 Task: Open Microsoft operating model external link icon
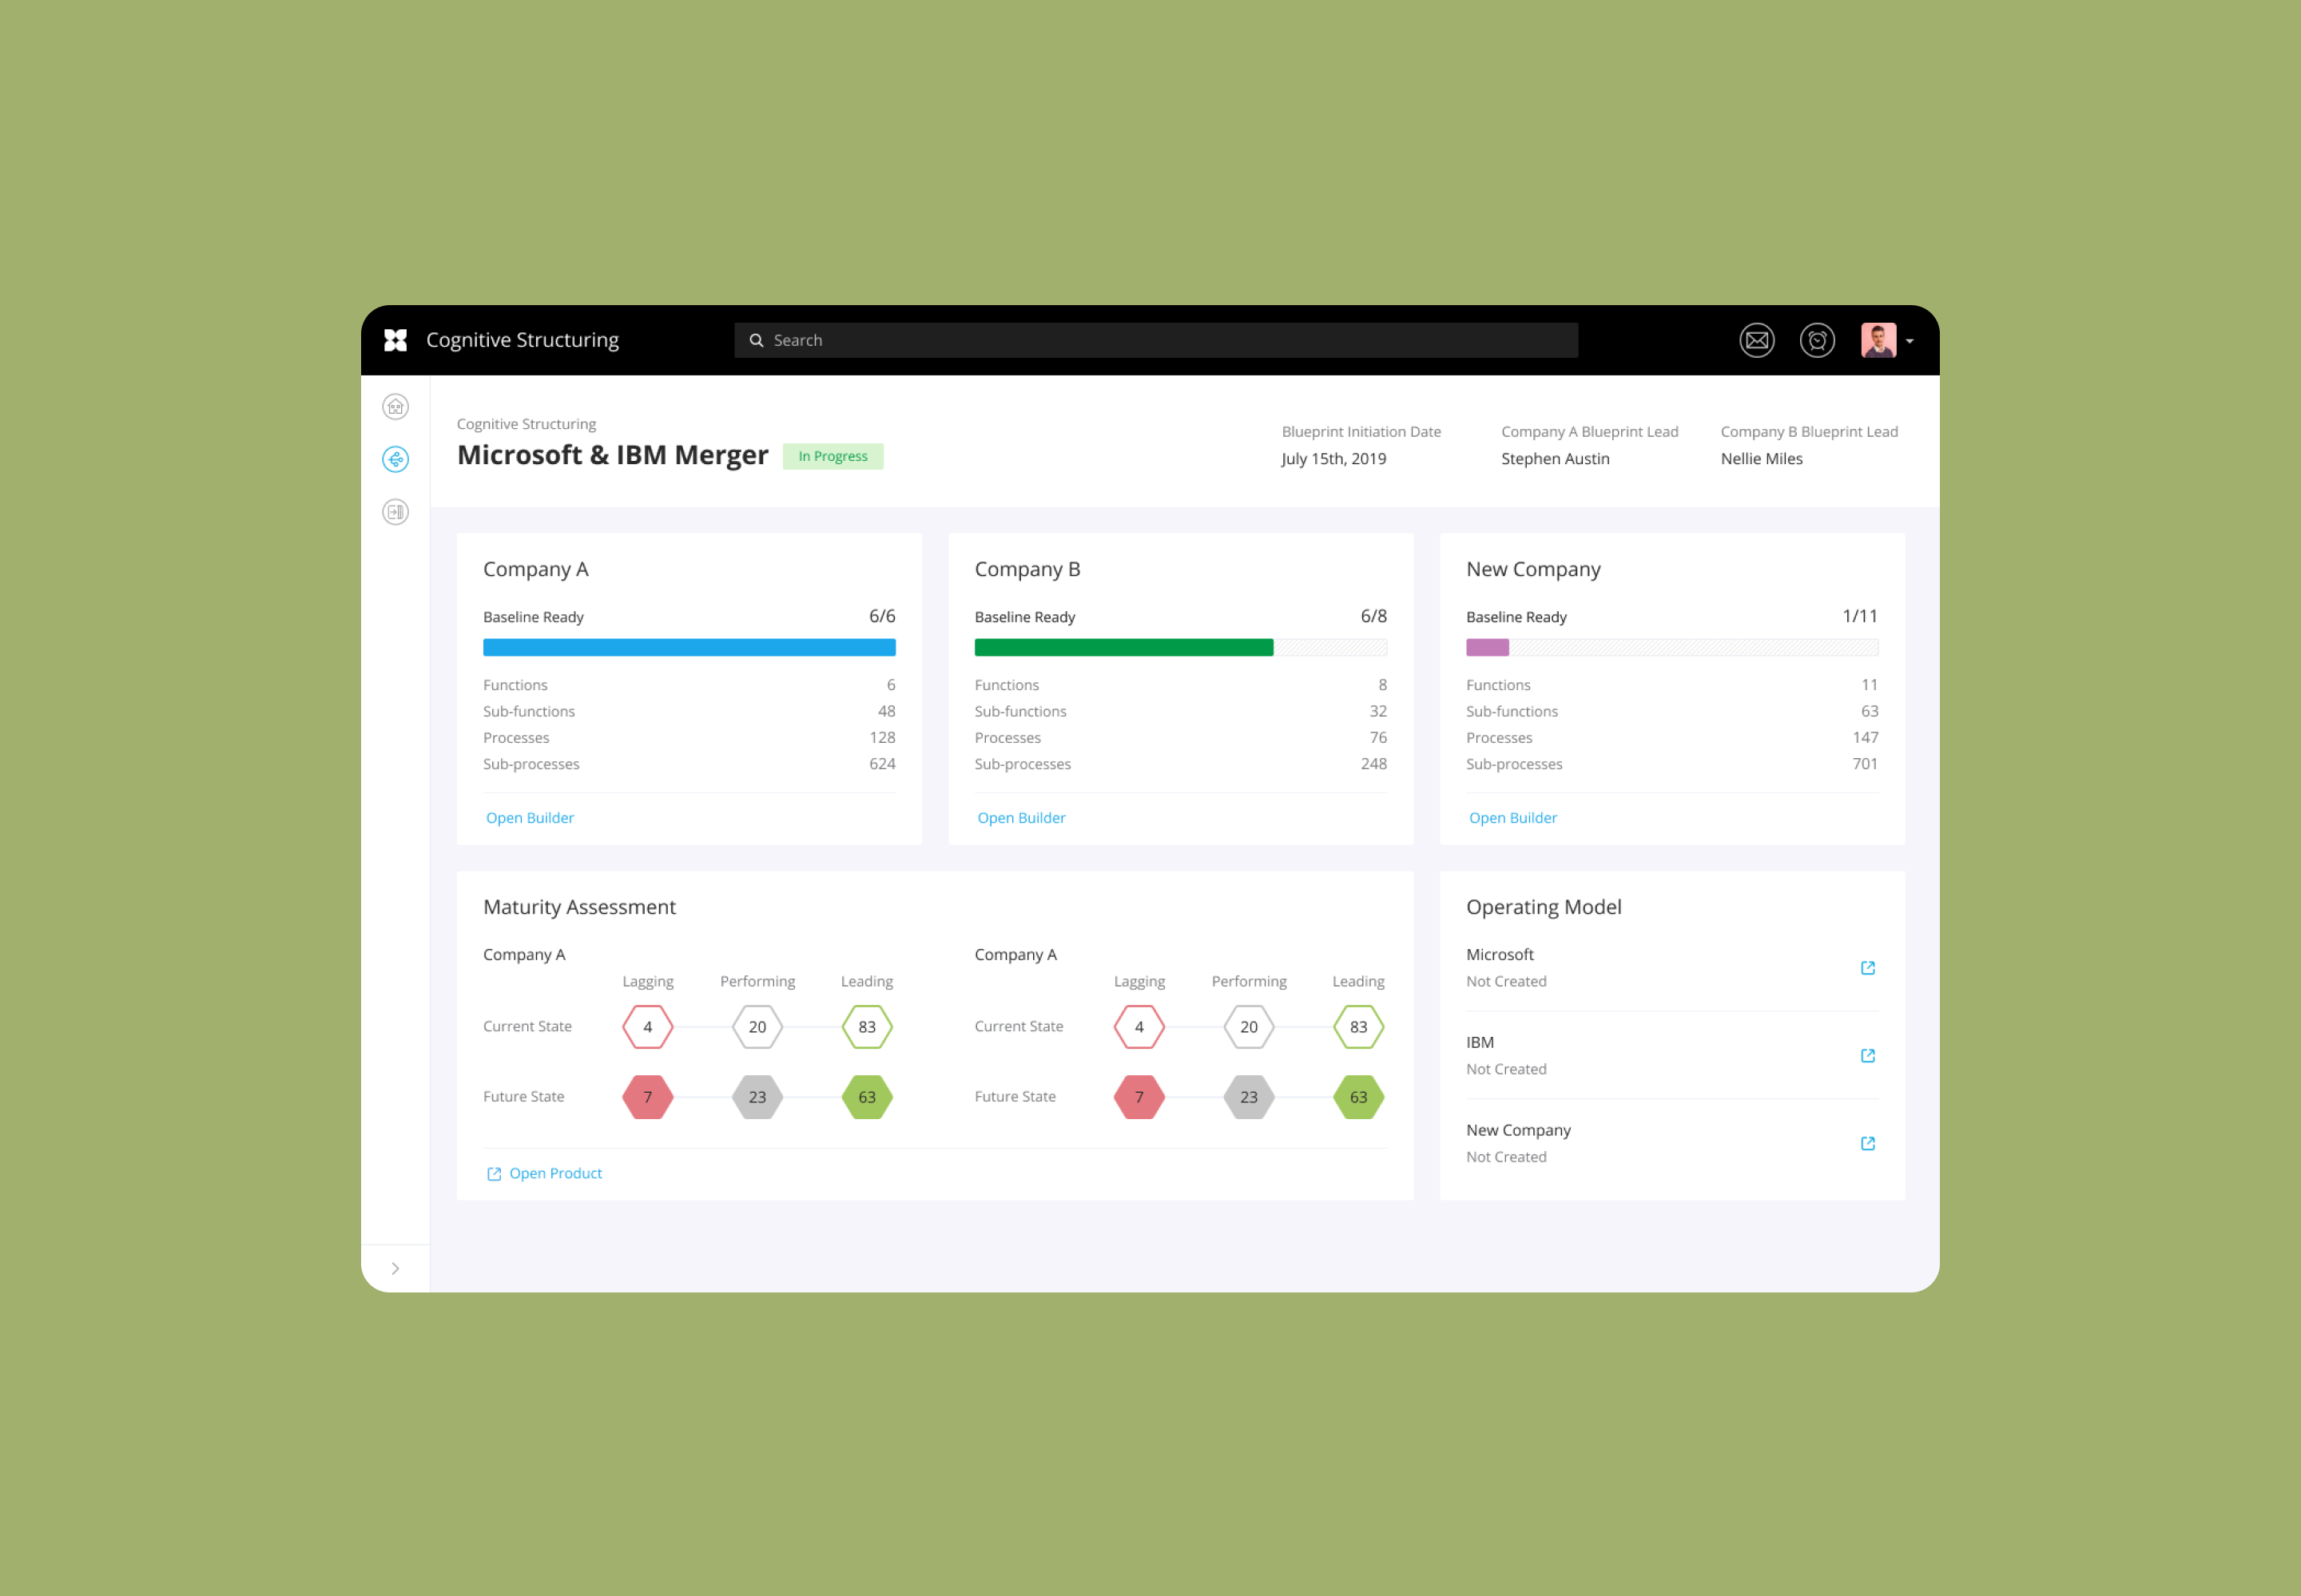[x=1867, y=968]
